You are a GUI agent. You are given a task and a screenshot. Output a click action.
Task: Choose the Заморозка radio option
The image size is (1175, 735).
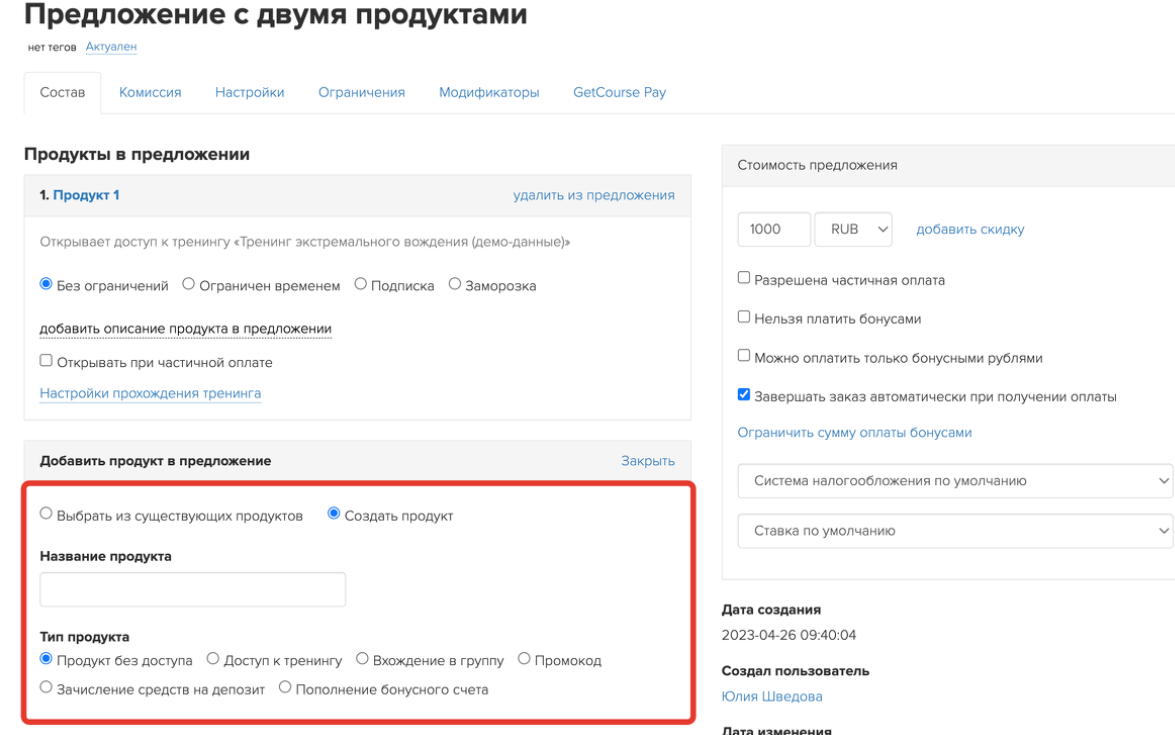[454, 284]
